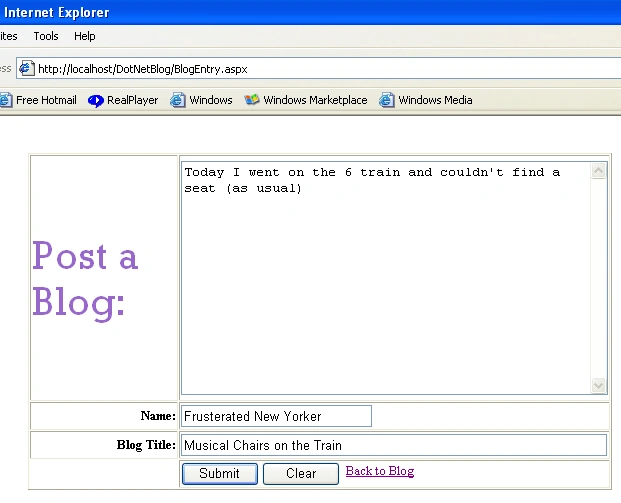Open the Help menu
The width and height of the screenshot is (621, 503).
84,36
